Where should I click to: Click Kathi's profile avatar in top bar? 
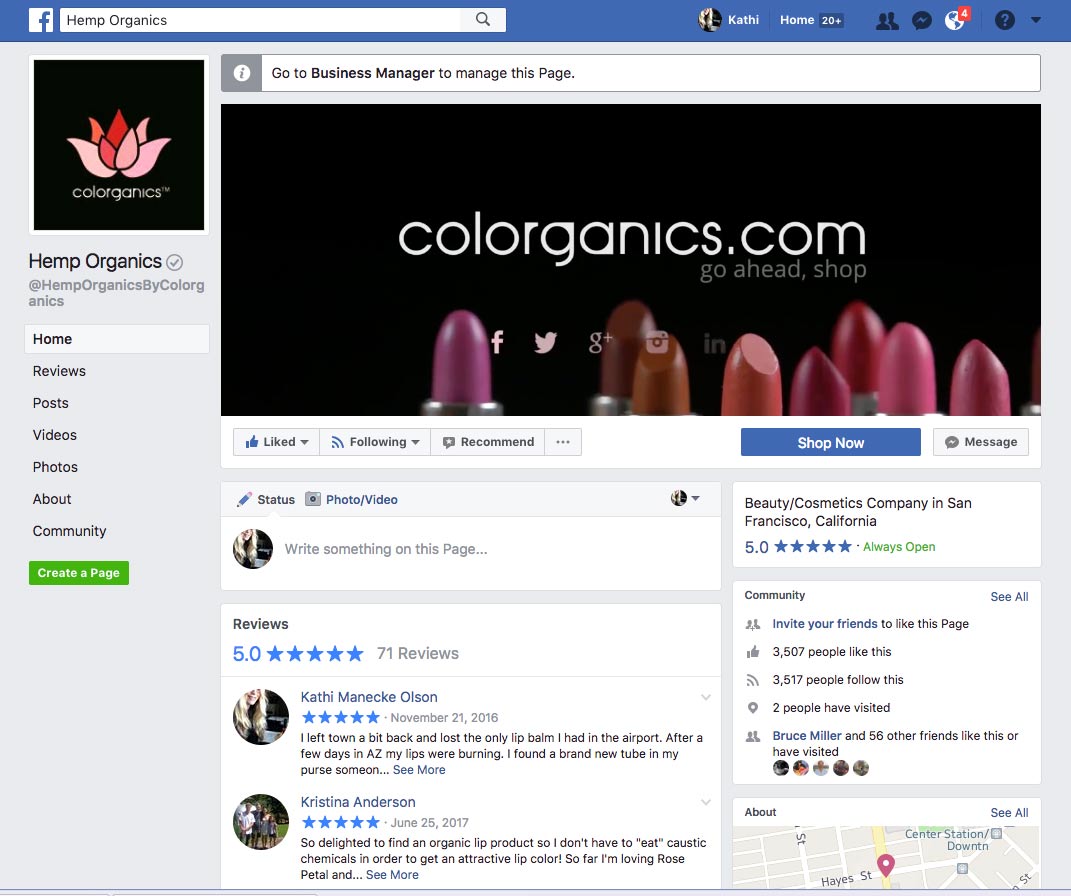710,20
